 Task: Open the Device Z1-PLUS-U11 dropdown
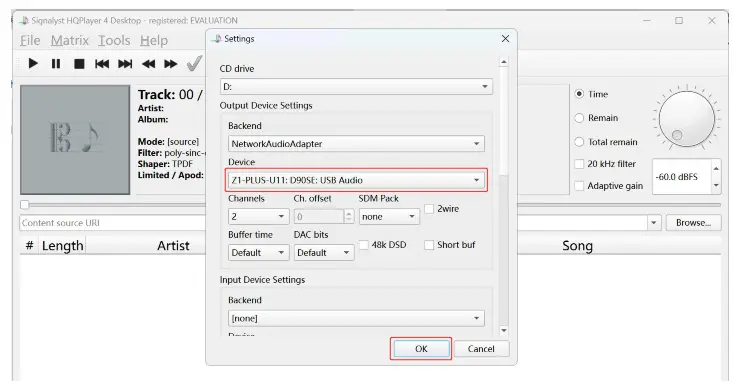[x=356, y=180]
